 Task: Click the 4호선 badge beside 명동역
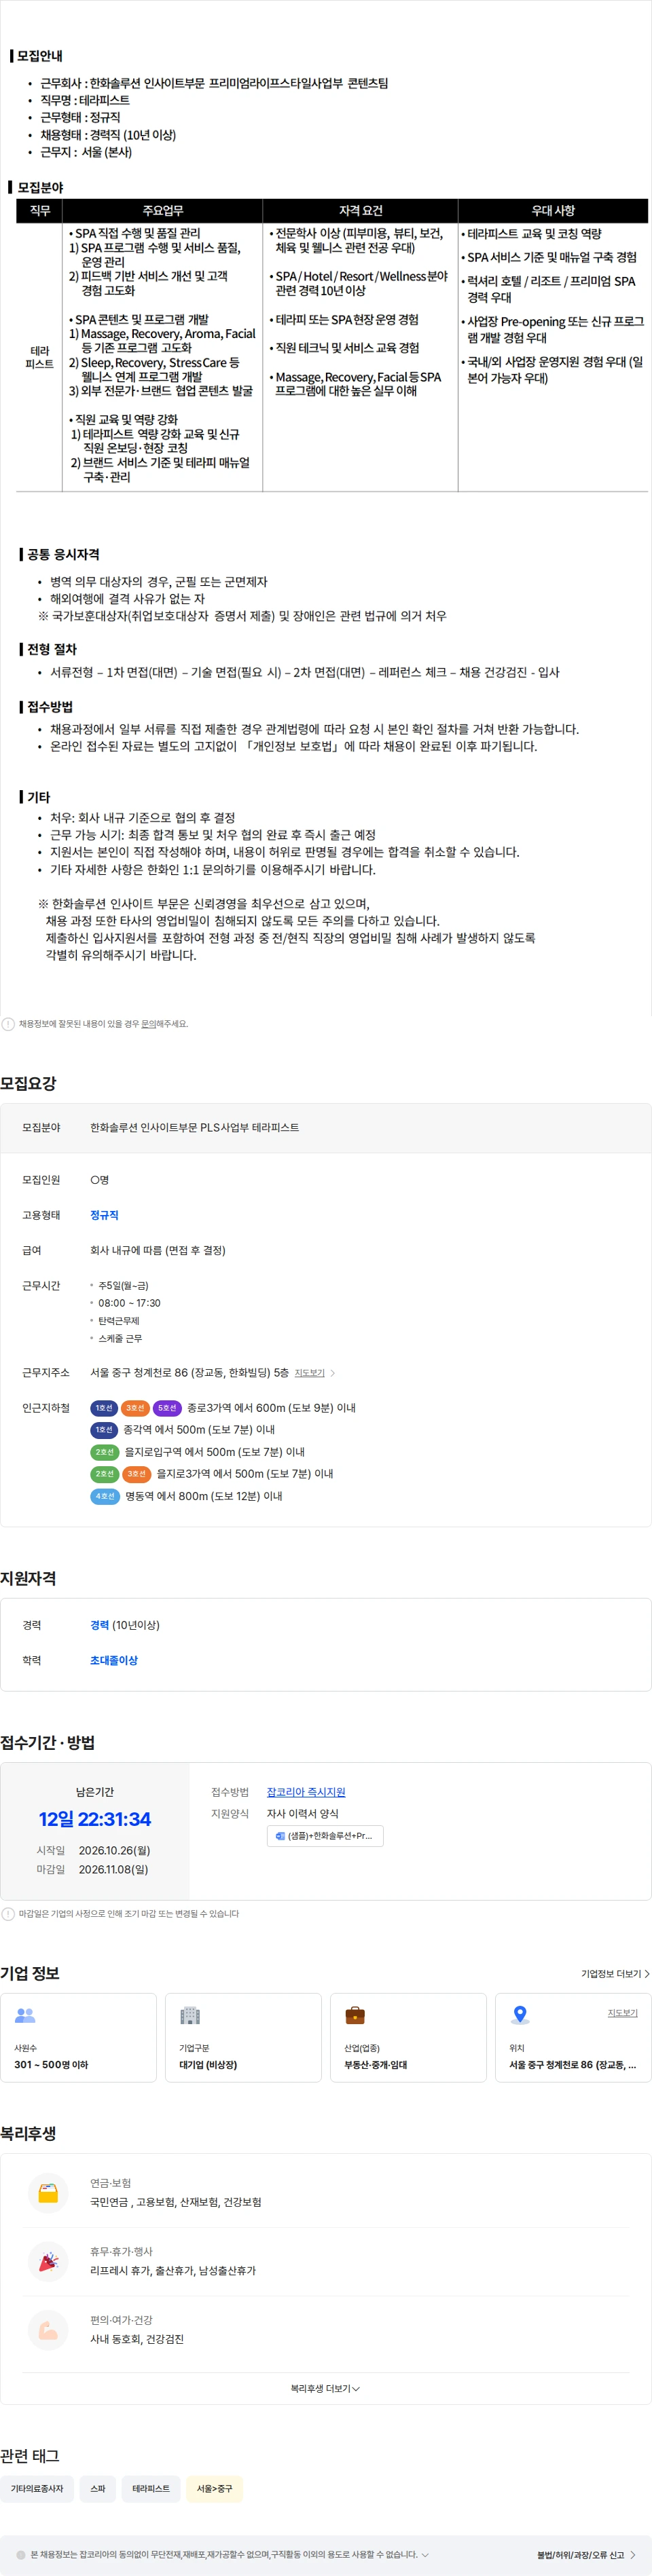105,1496
